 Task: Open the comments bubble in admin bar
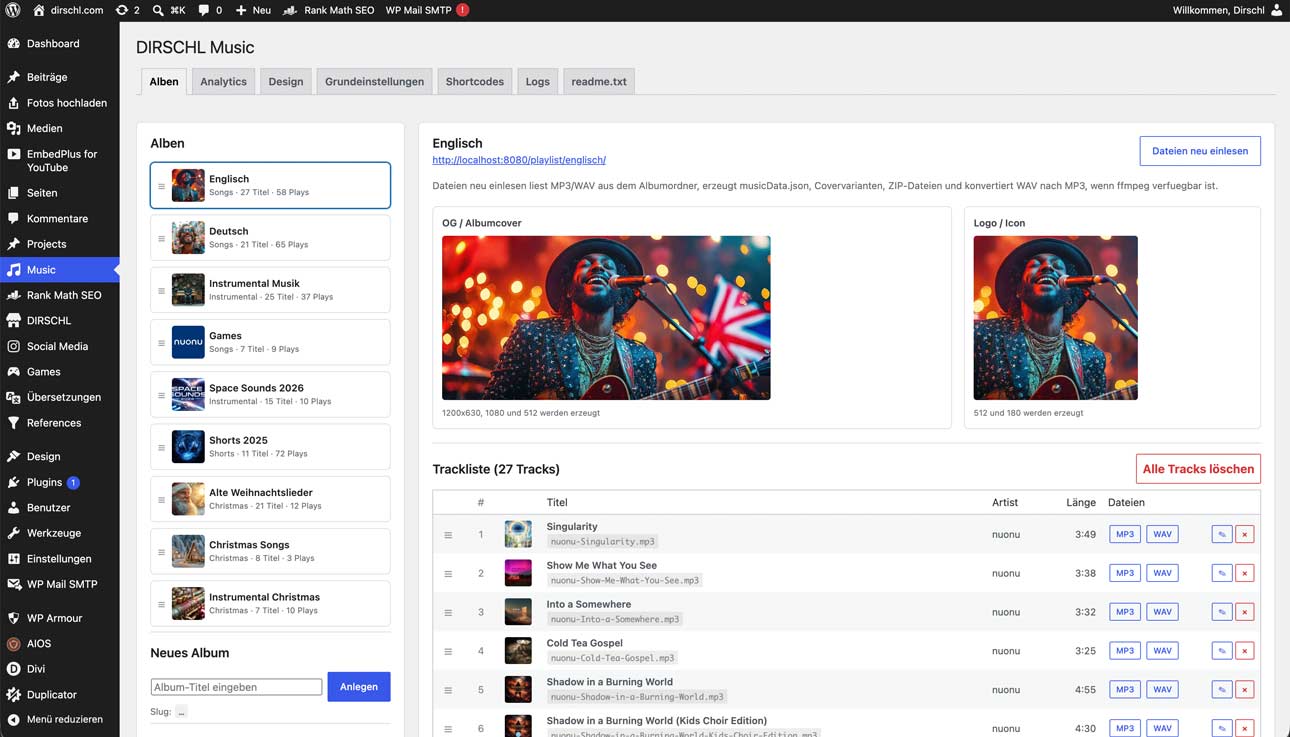[x=204, y=10]
